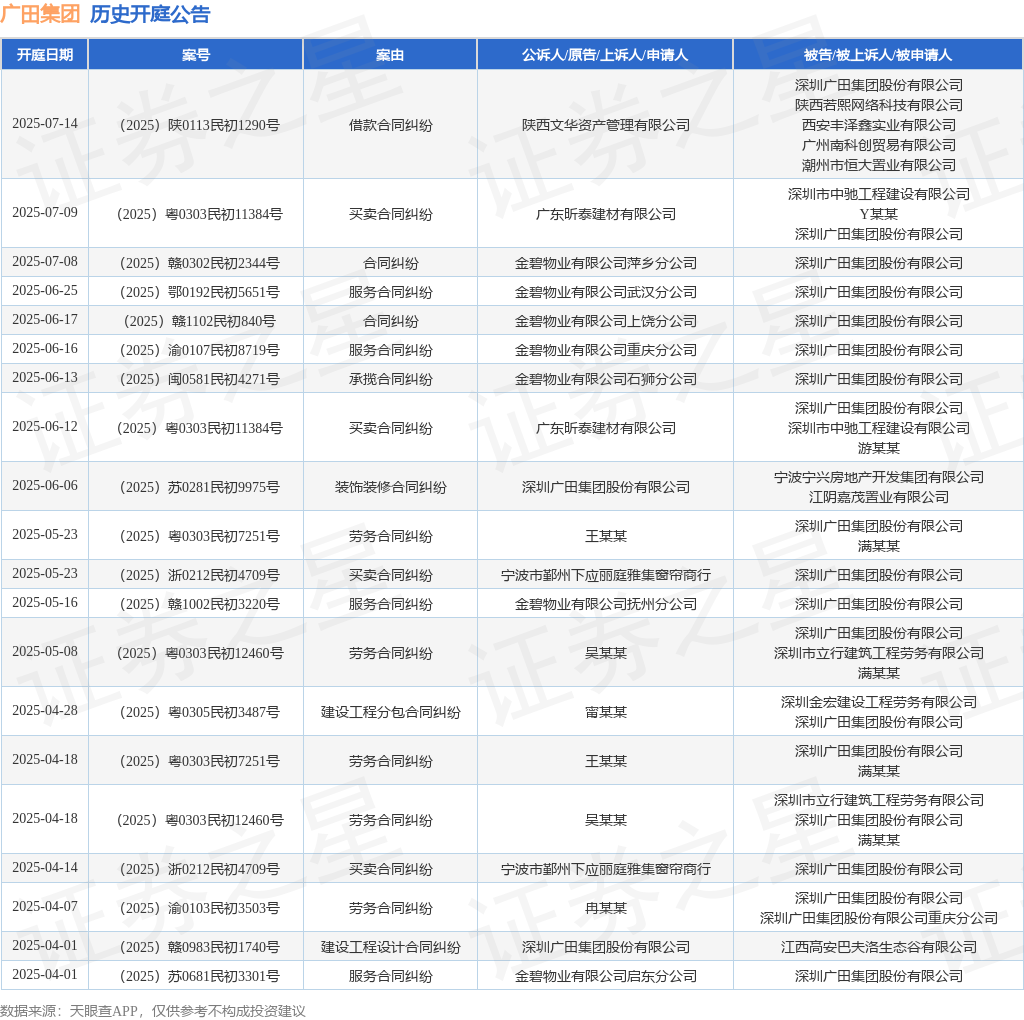
Task: Click defendant 江阴嘉茂置业有限公司
Action: (878, 497)
